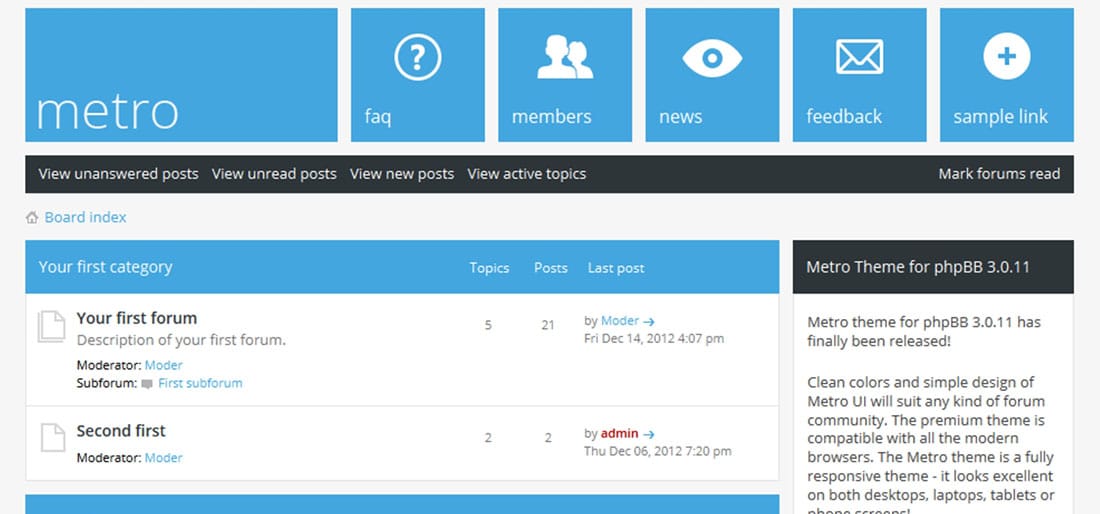Viewport: 1100px width, 514px height.
Task: Go to last post arrow by admin
Action: (x=649, y=434)
